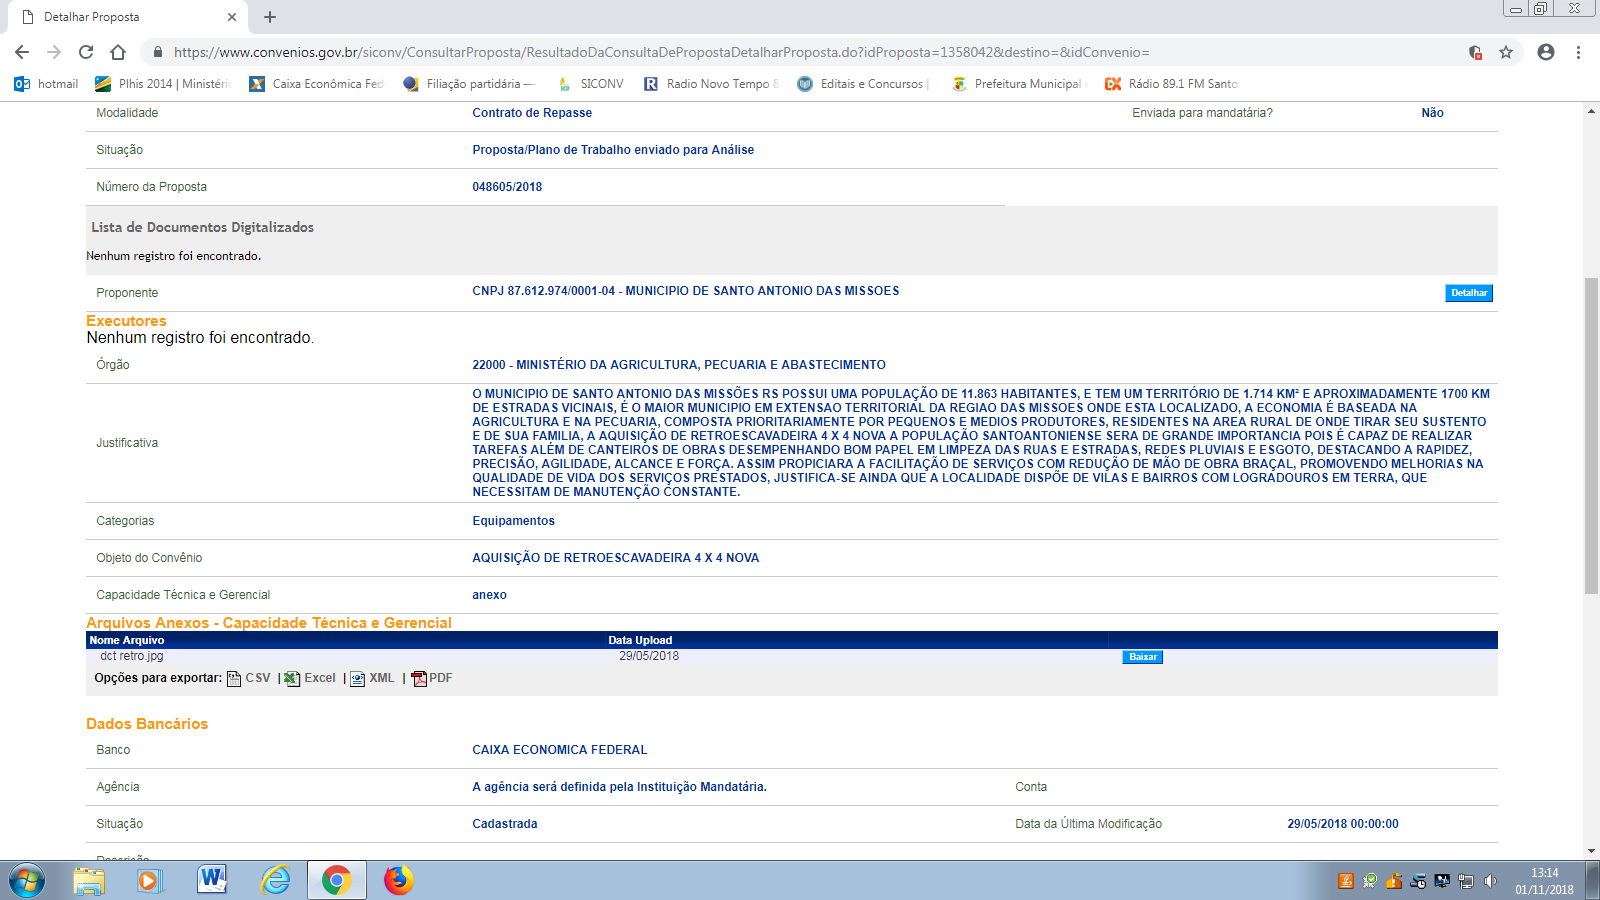Open new browser tab

click(270, 17)
